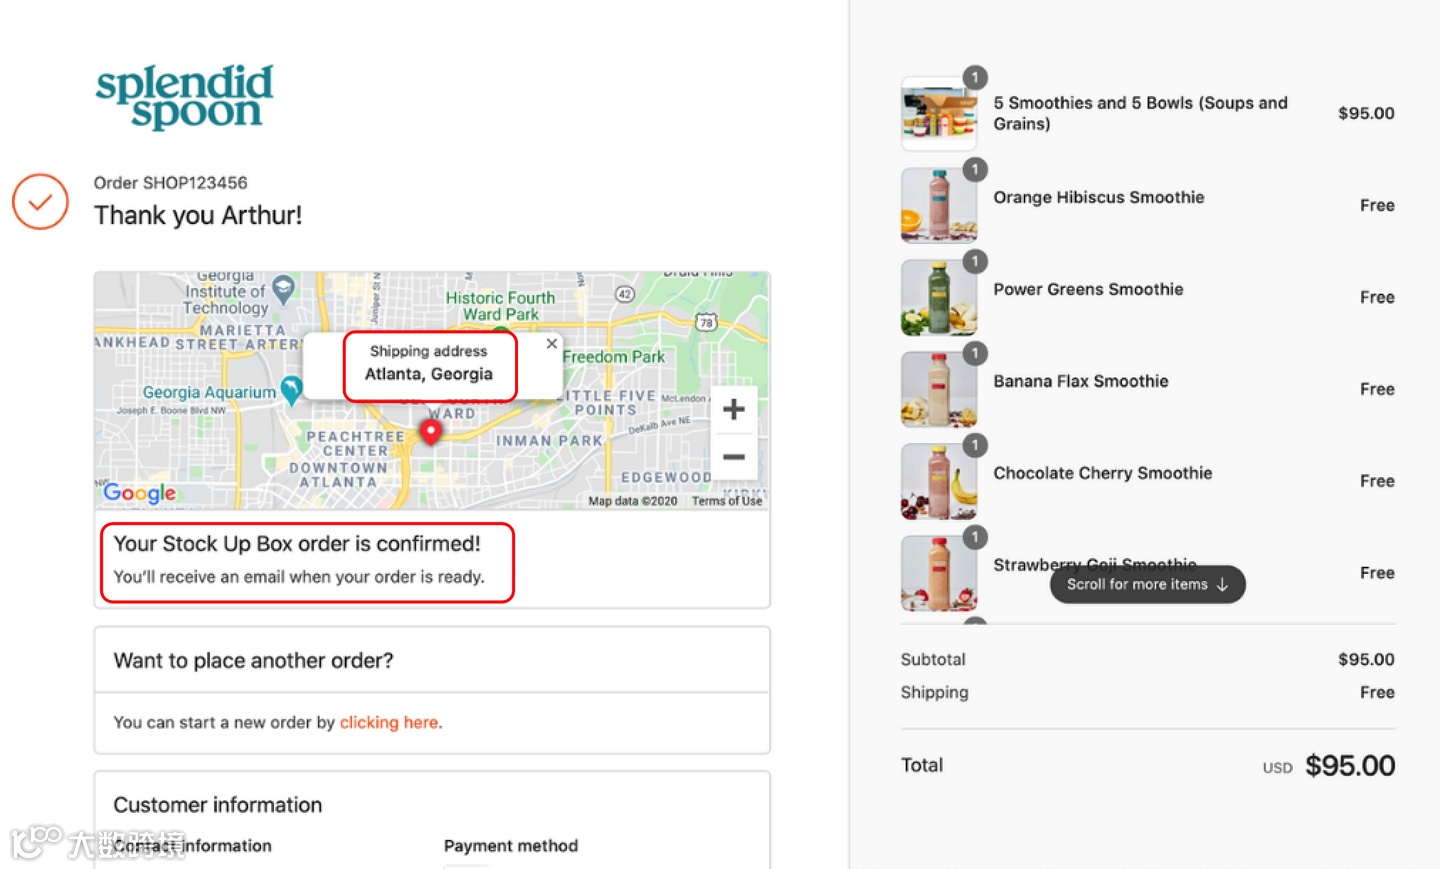Click the Historic Fourth Ward Park map label
This screenshot has height=869, width=1440.
click(500, 306)
